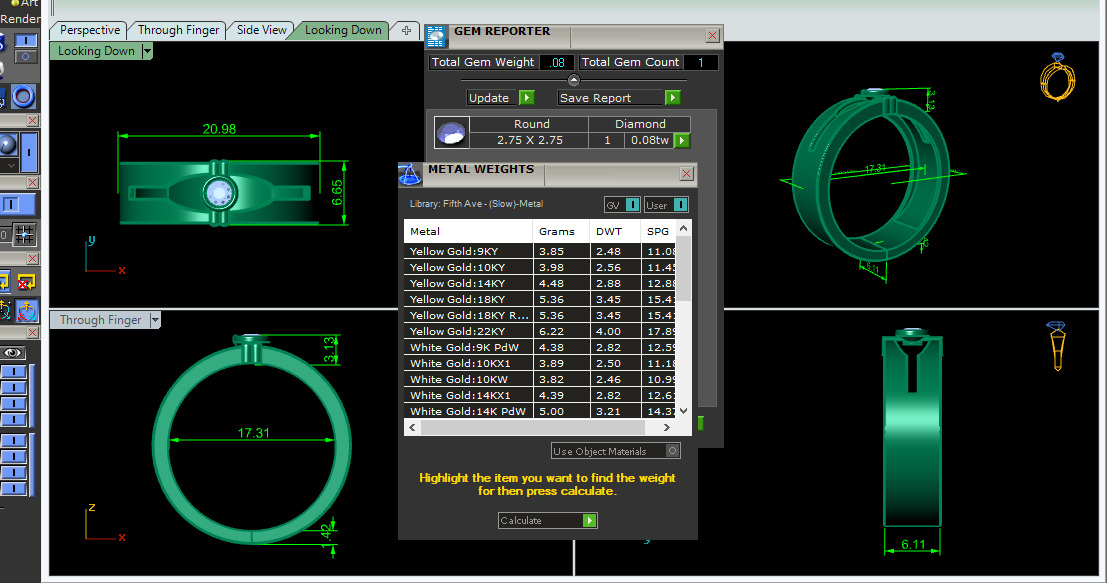This screenshot has height=583, width=1107.
Task: Click the Gem Reporter gem icon
Action: (x=436, y=36)
